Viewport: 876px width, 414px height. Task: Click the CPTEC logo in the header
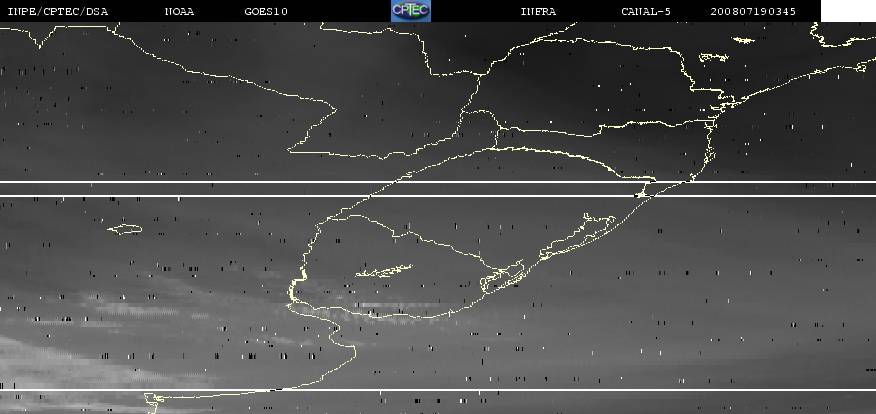(410, 11)
